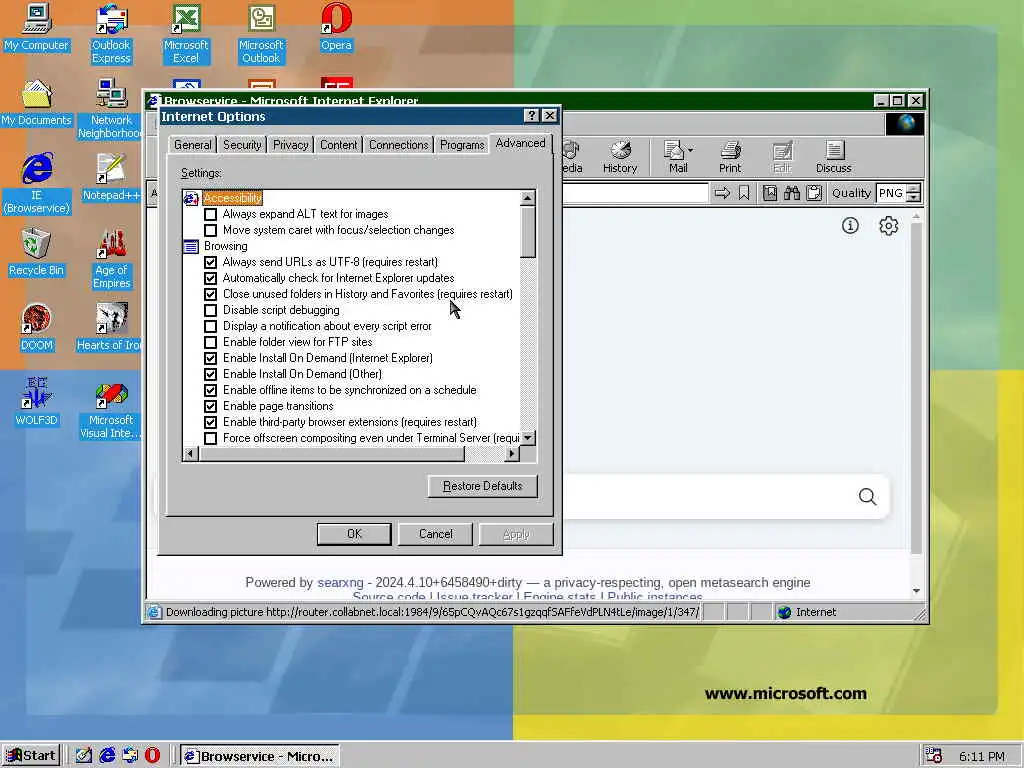This screenshot has height=768, width=1024.
Task: Click the Discuss toolbar icon
Action: 833,157
